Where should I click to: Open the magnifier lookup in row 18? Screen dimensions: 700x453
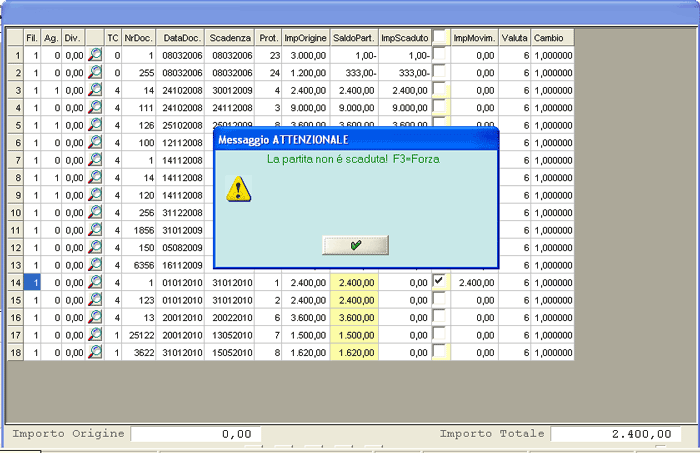point(96,353)
